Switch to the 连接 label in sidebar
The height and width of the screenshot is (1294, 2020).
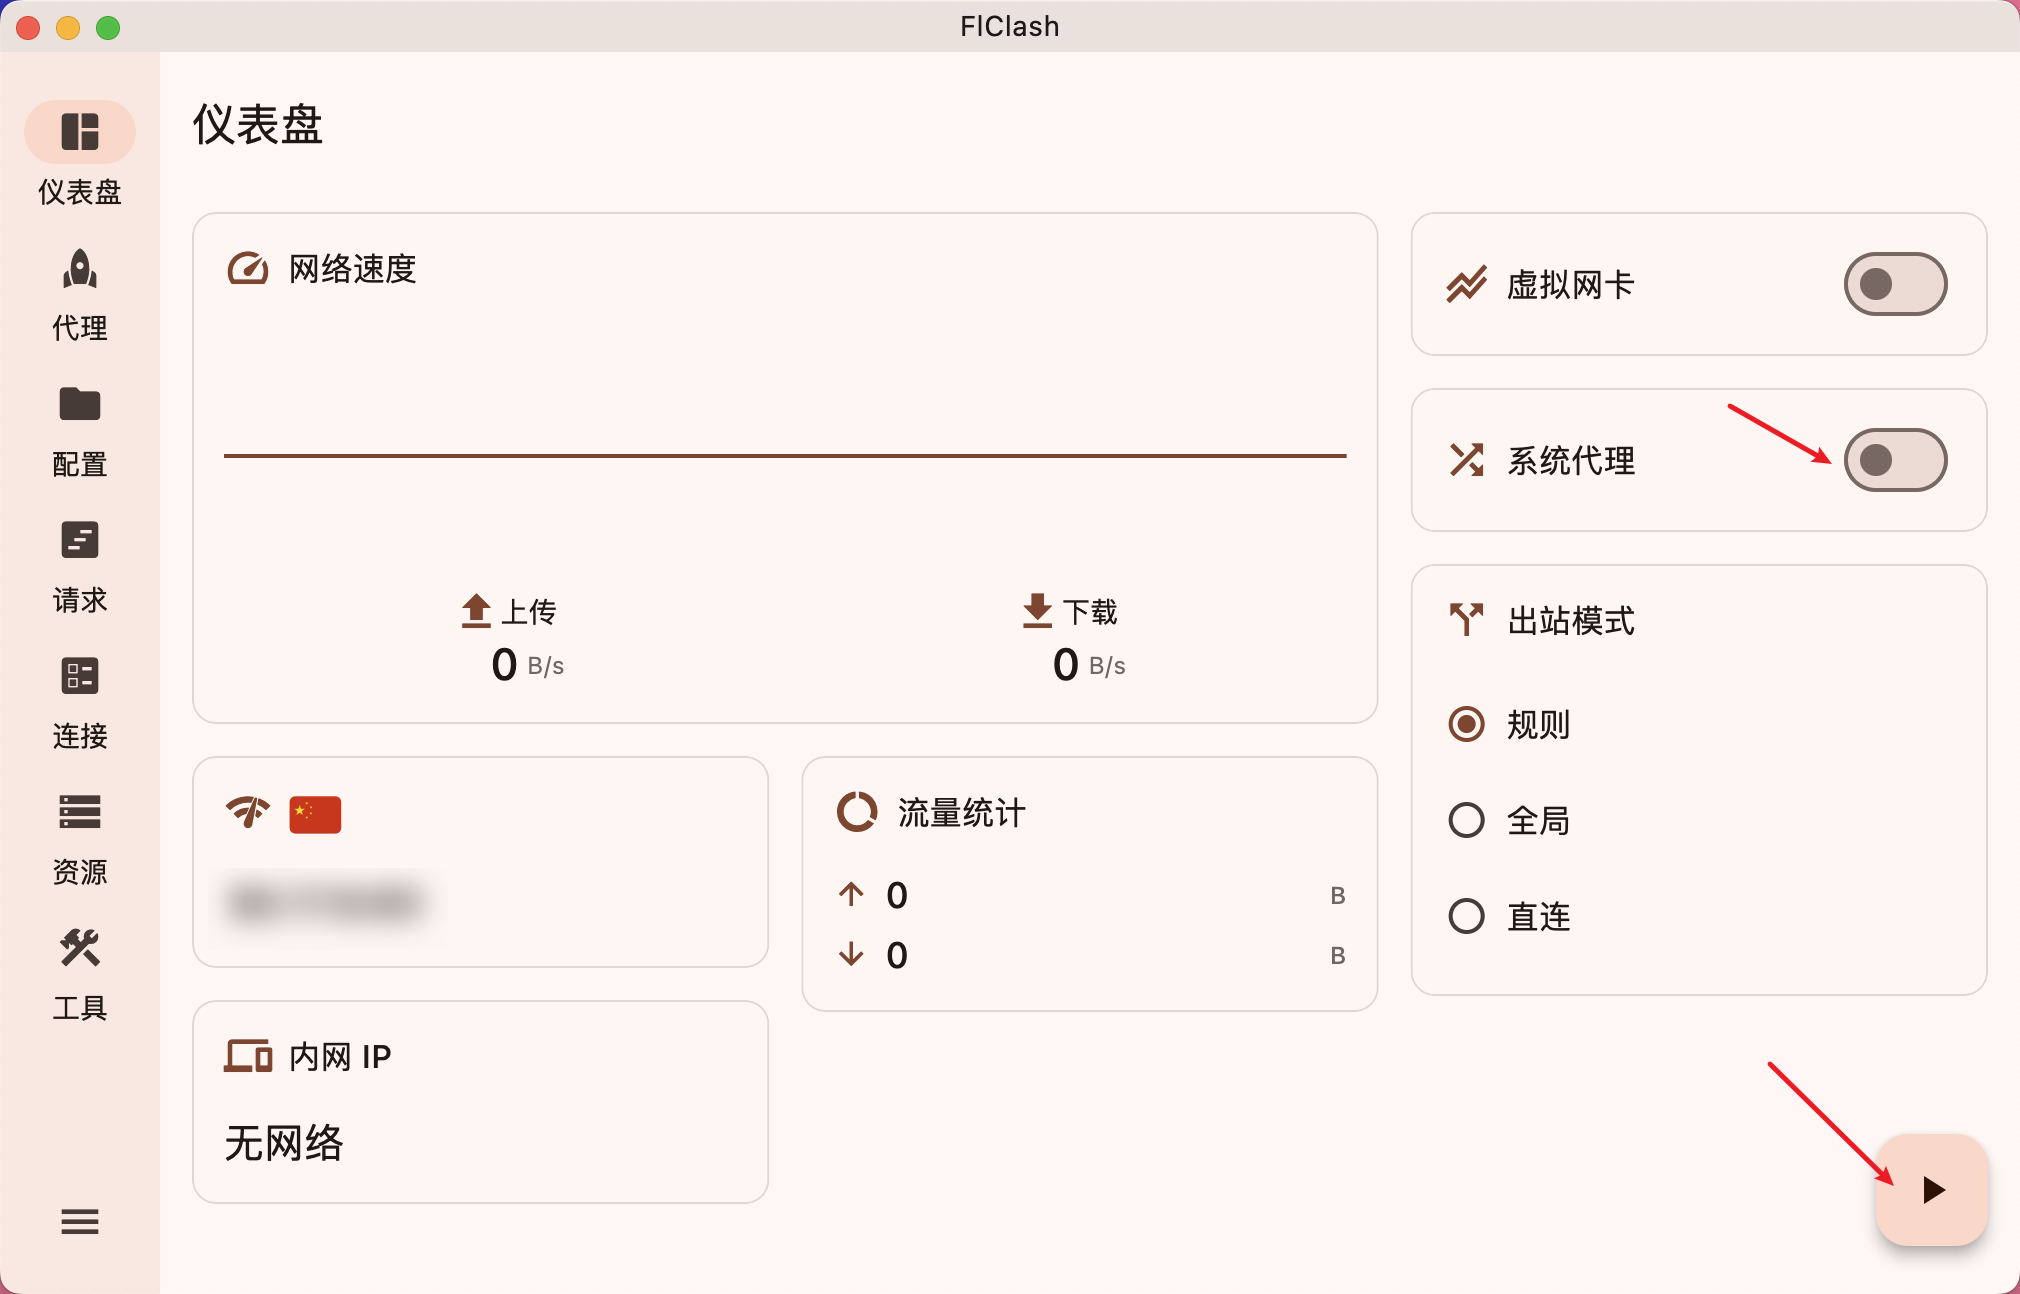click(x=80, y=736)
